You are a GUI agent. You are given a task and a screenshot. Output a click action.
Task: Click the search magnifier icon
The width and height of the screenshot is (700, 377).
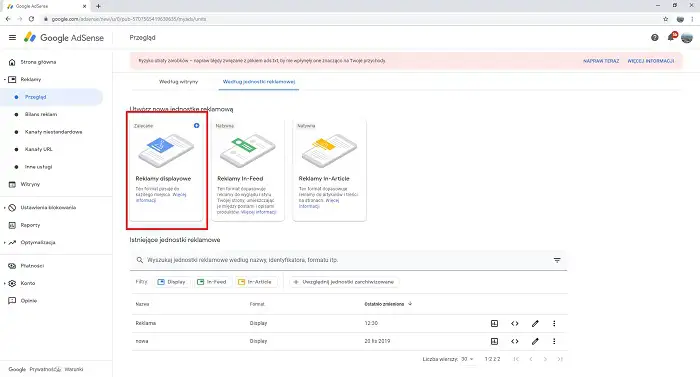point(140,260)
